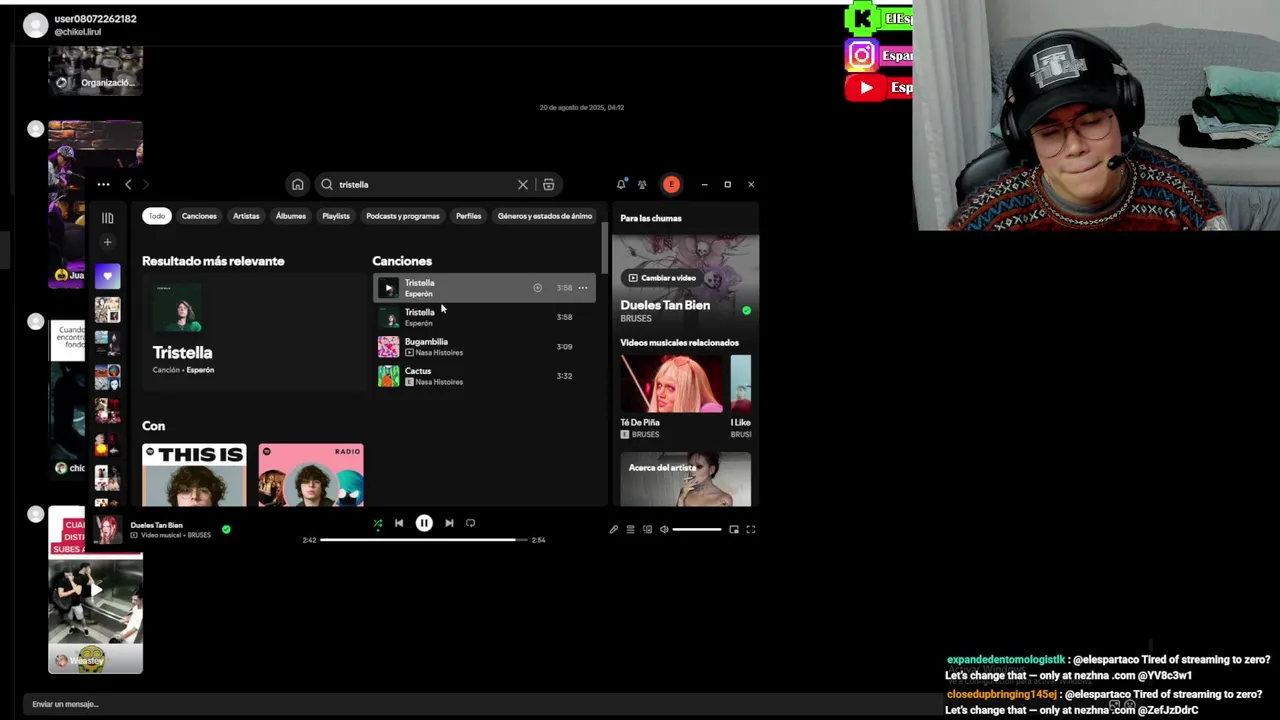Click 'Esperón' artist link in top result

click(x=200, y=370)
